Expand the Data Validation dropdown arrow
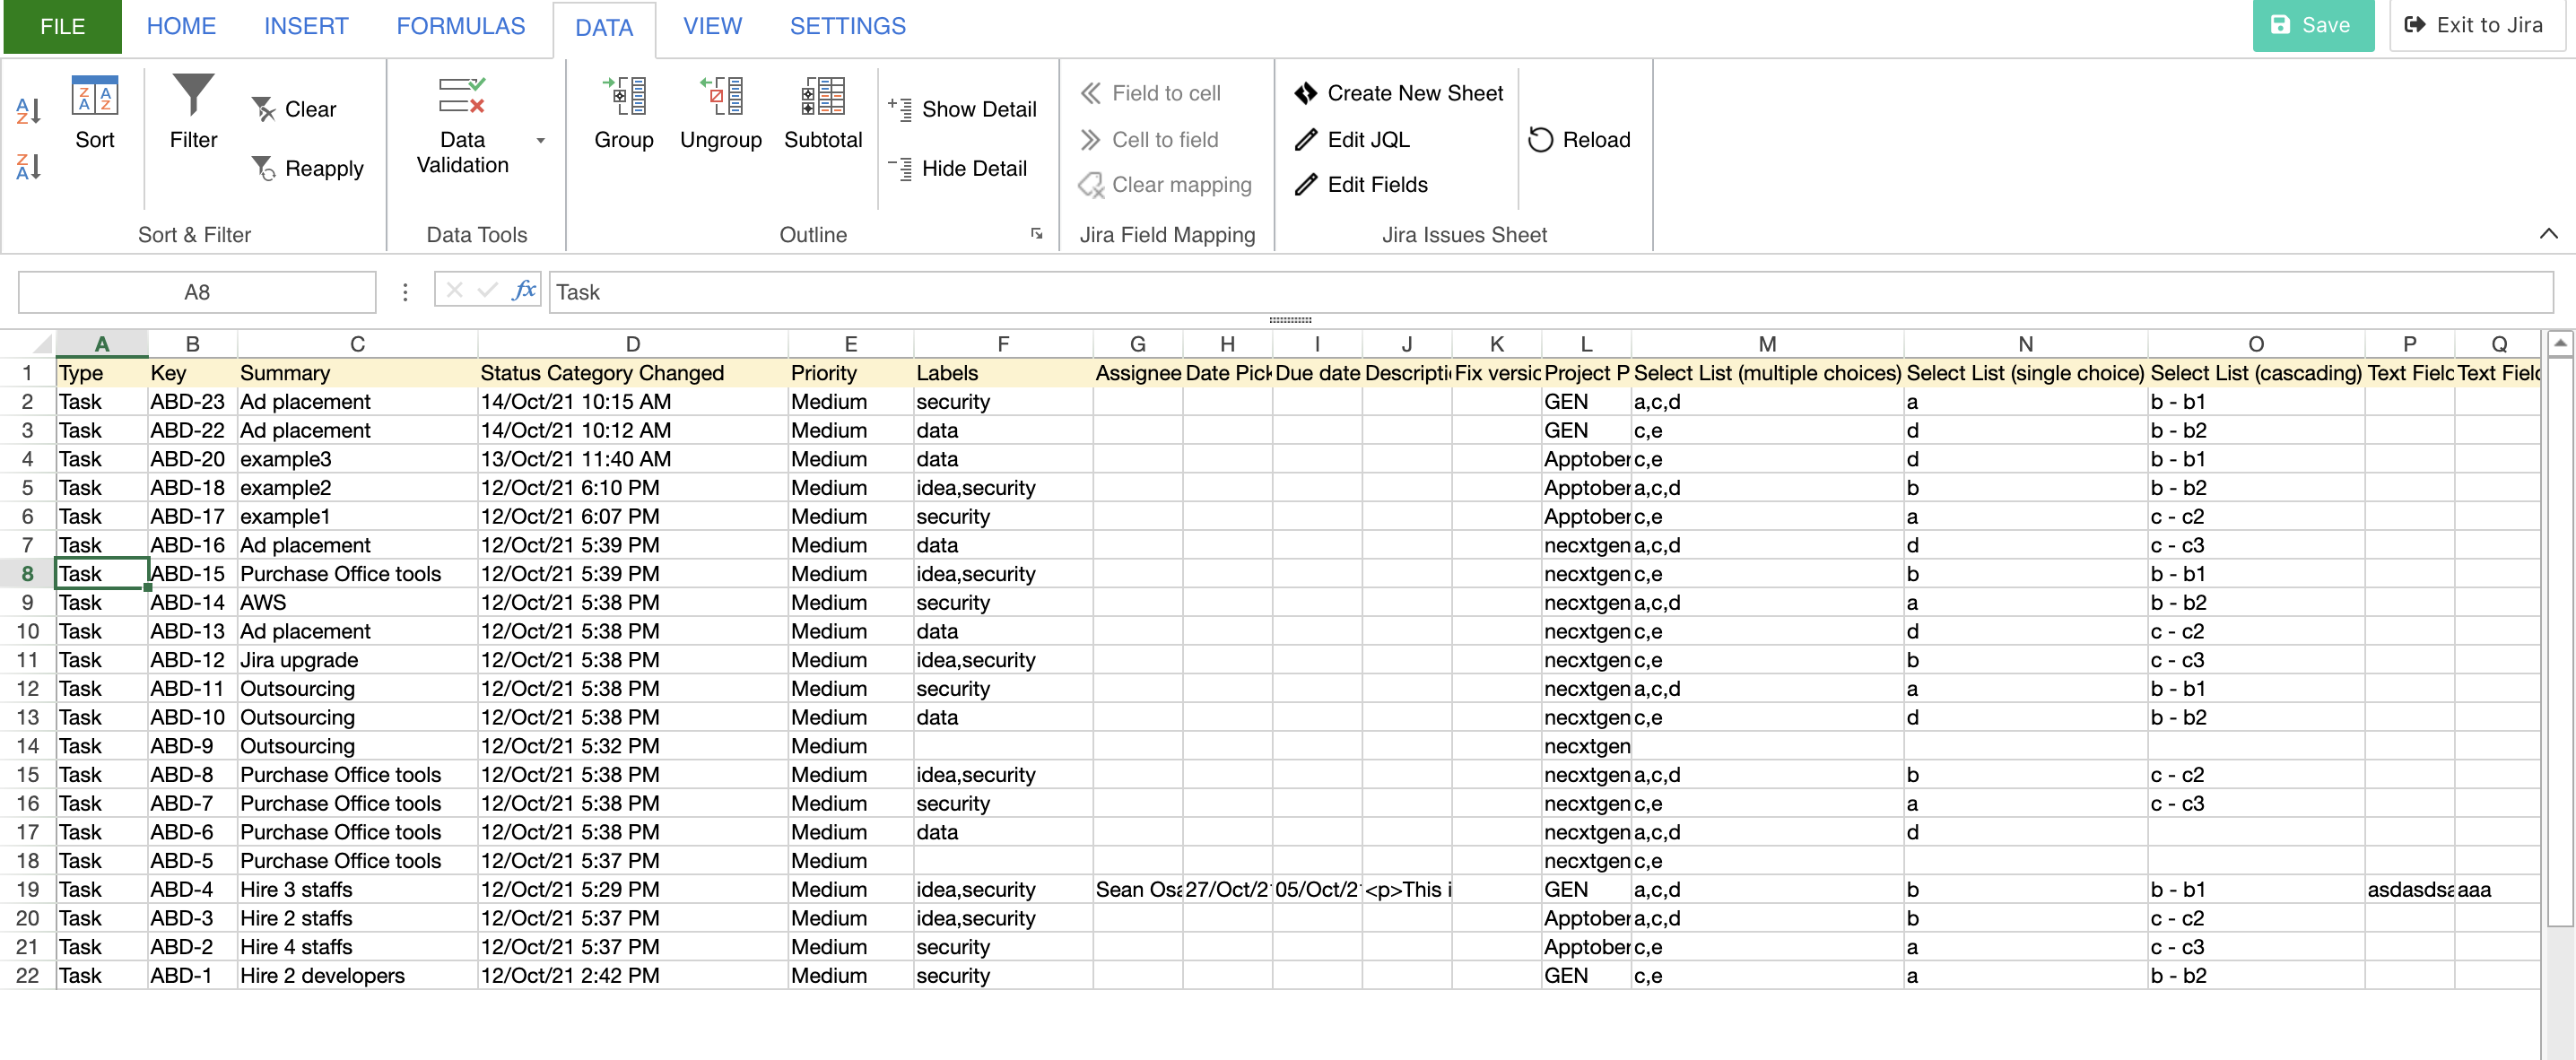The width and height of the screenshot is (2576, 1060). coord(541,140)
